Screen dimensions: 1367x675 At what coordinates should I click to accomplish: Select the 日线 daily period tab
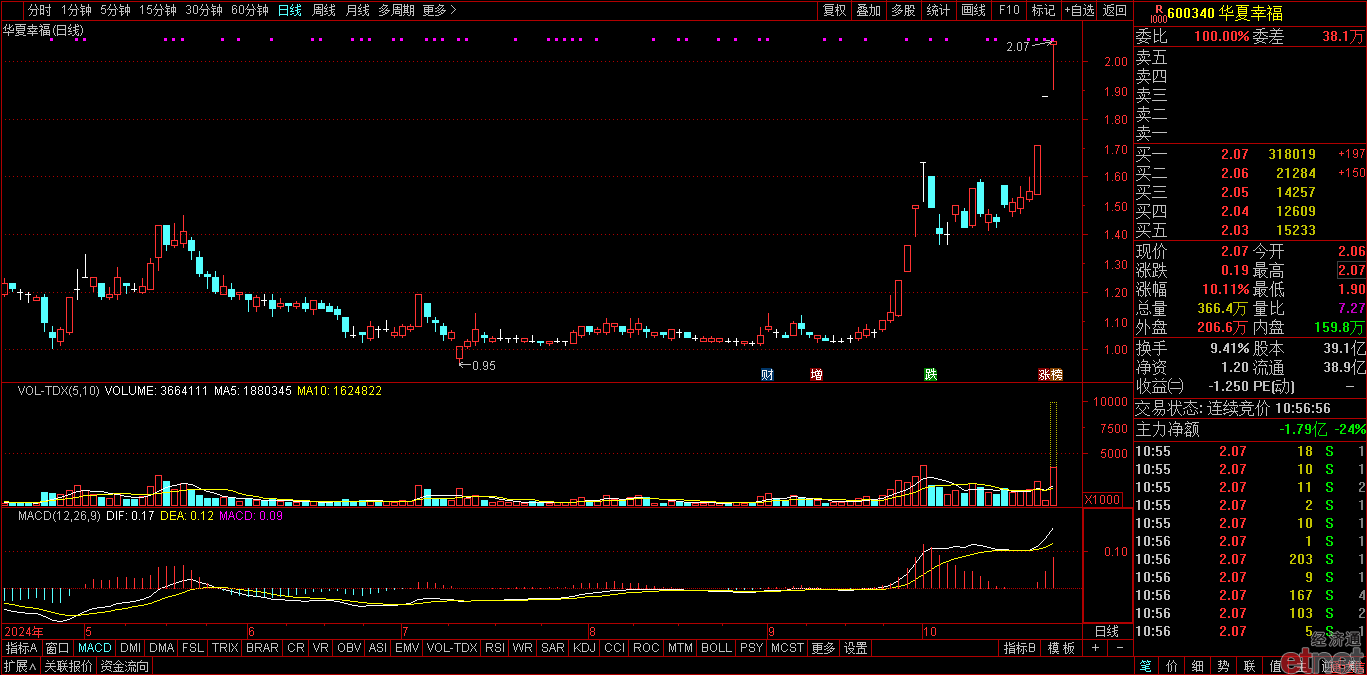point(289,10)
